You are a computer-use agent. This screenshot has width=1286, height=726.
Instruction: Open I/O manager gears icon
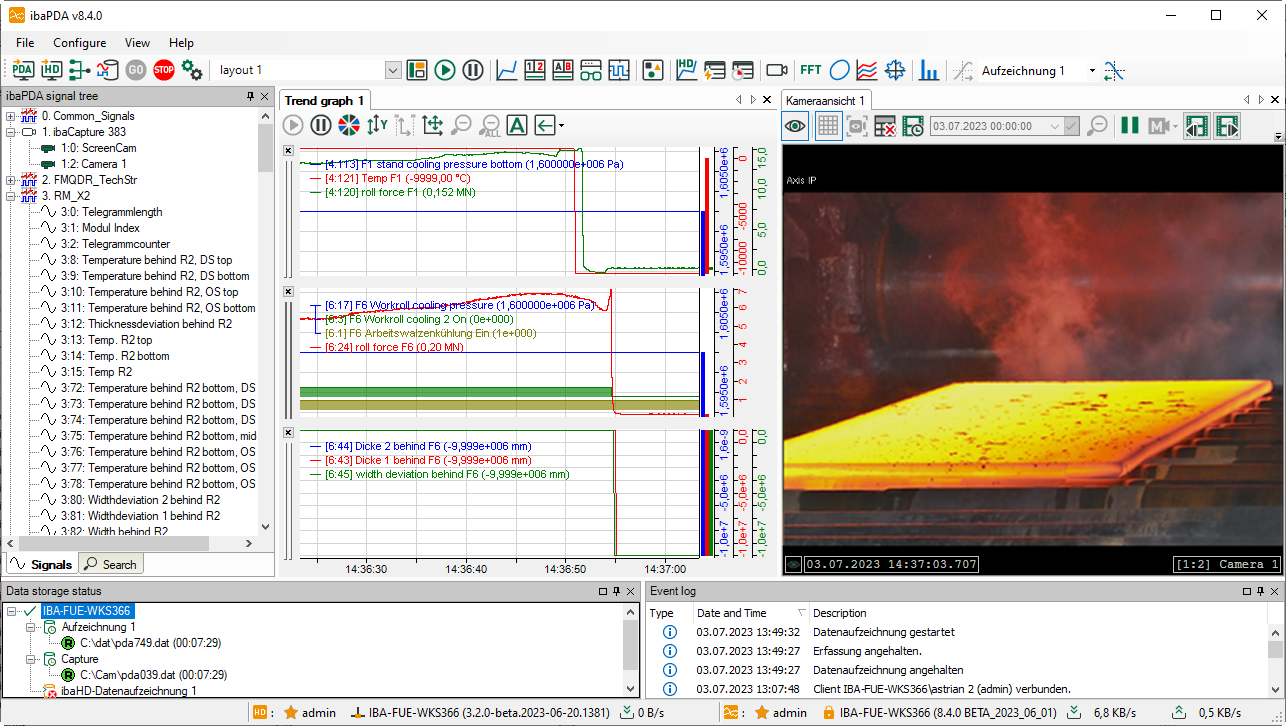point(192,70)
